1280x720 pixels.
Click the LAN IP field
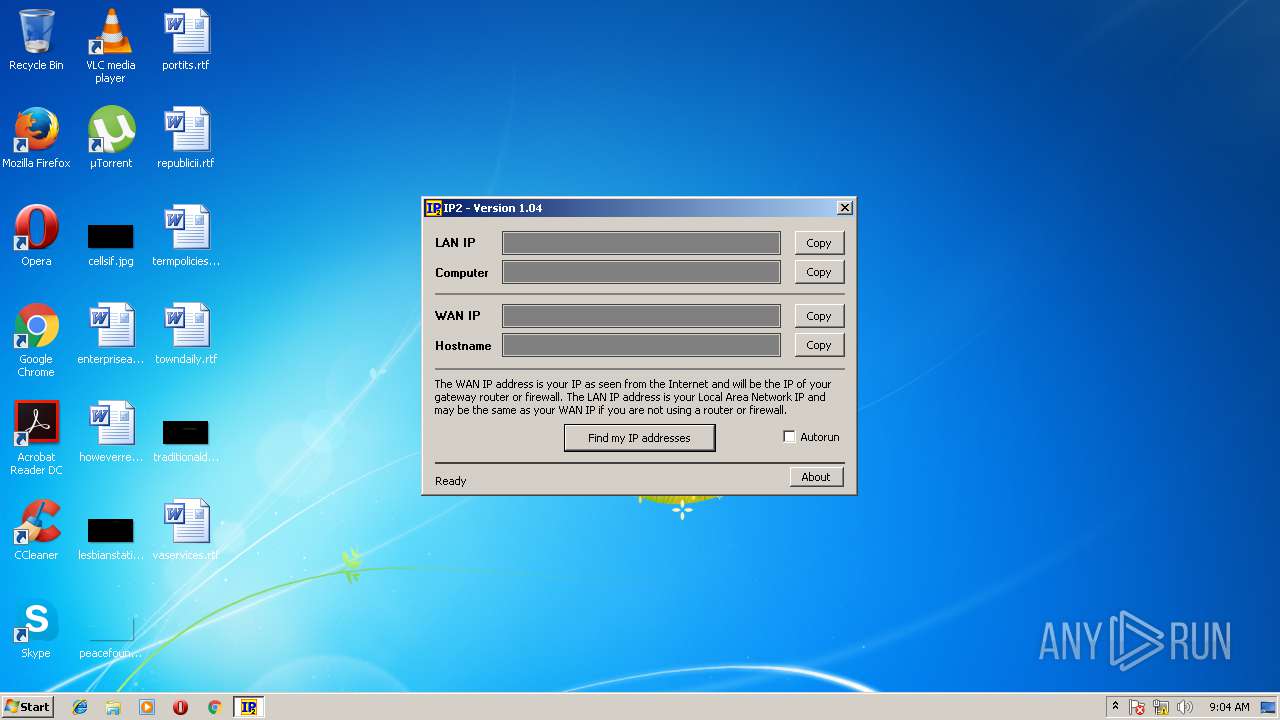click(x=641, y=243)
